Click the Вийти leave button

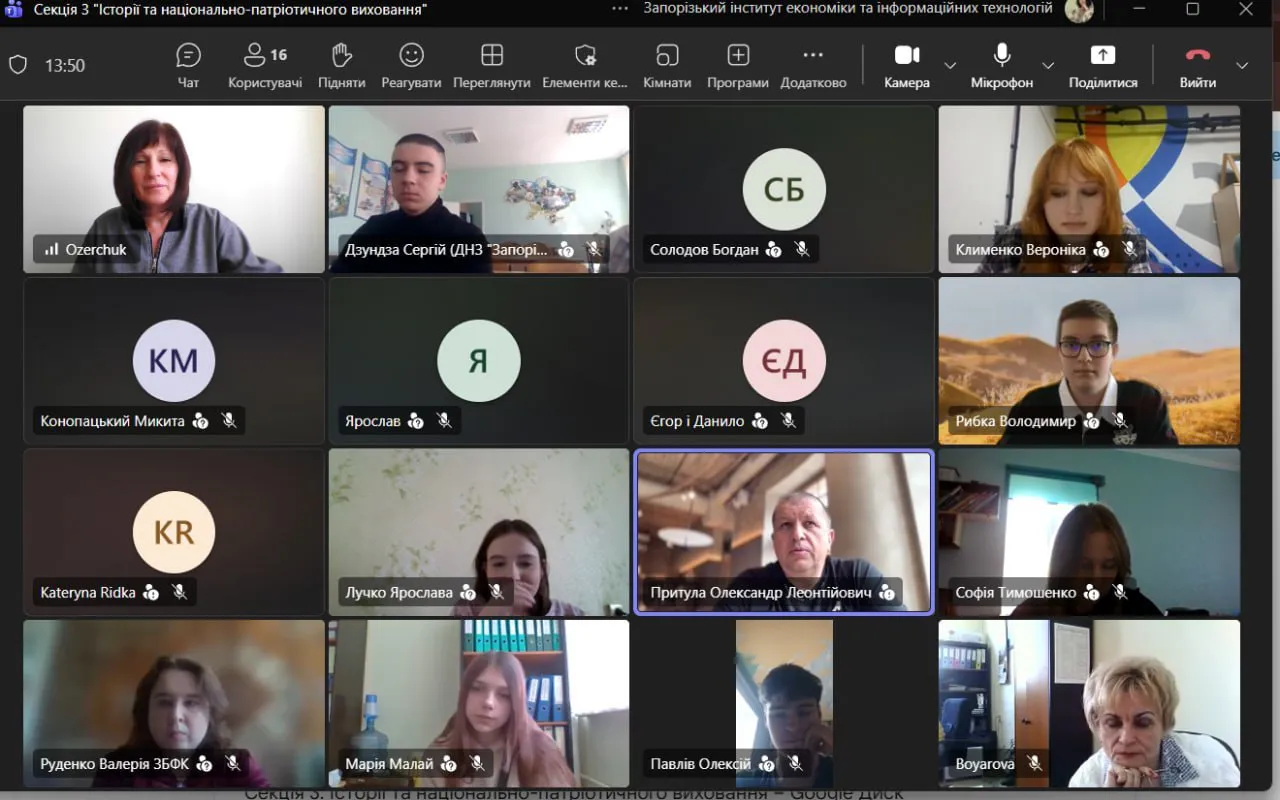coord(1197,66)
